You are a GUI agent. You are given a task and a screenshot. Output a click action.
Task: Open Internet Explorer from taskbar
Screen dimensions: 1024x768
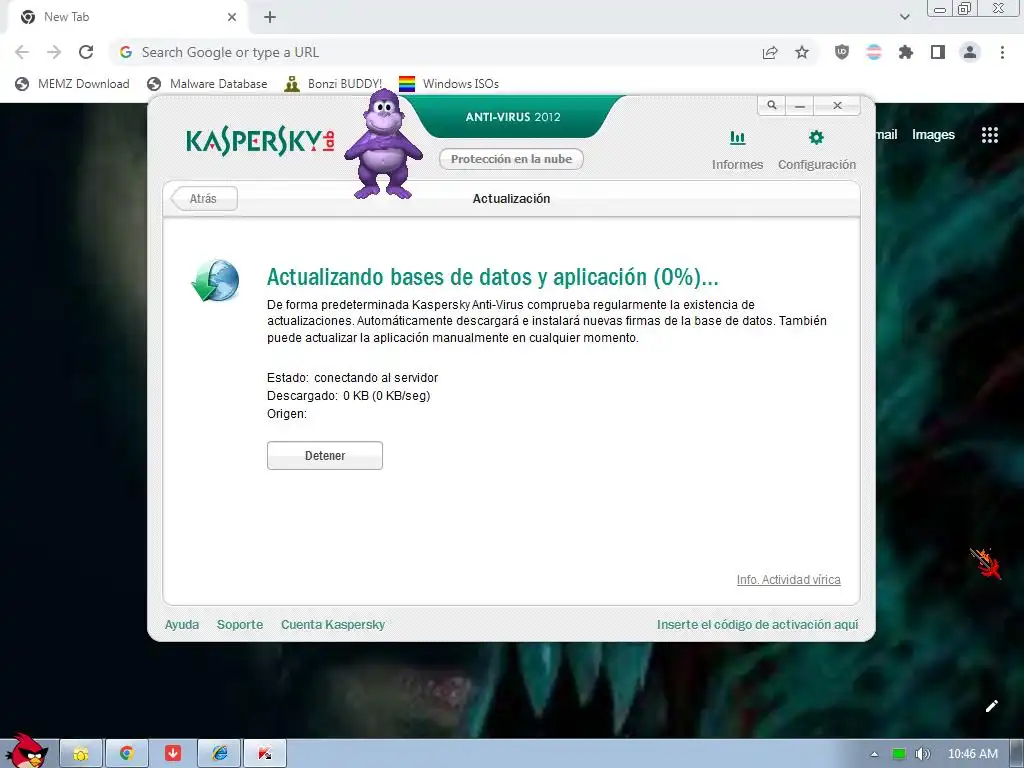point(219,754)
